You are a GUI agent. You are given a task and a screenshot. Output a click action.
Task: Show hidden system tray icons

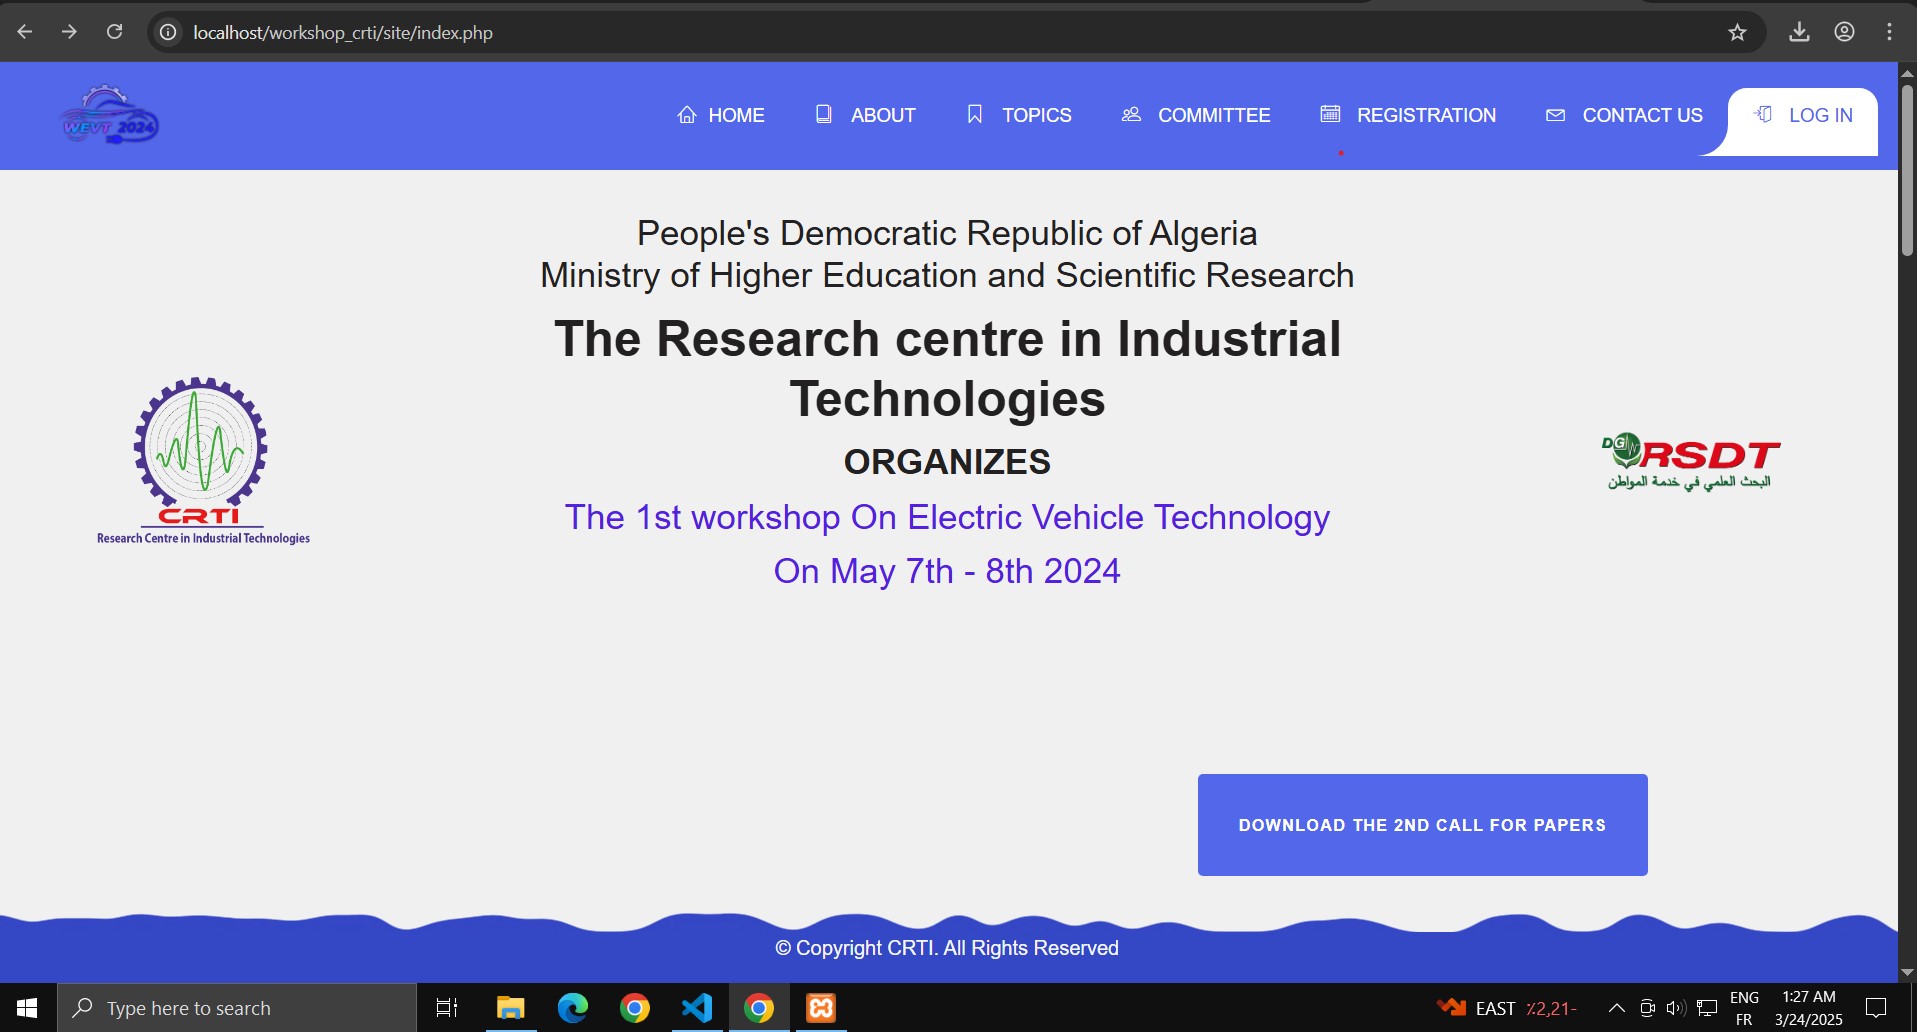[x=1616, y=1008]
